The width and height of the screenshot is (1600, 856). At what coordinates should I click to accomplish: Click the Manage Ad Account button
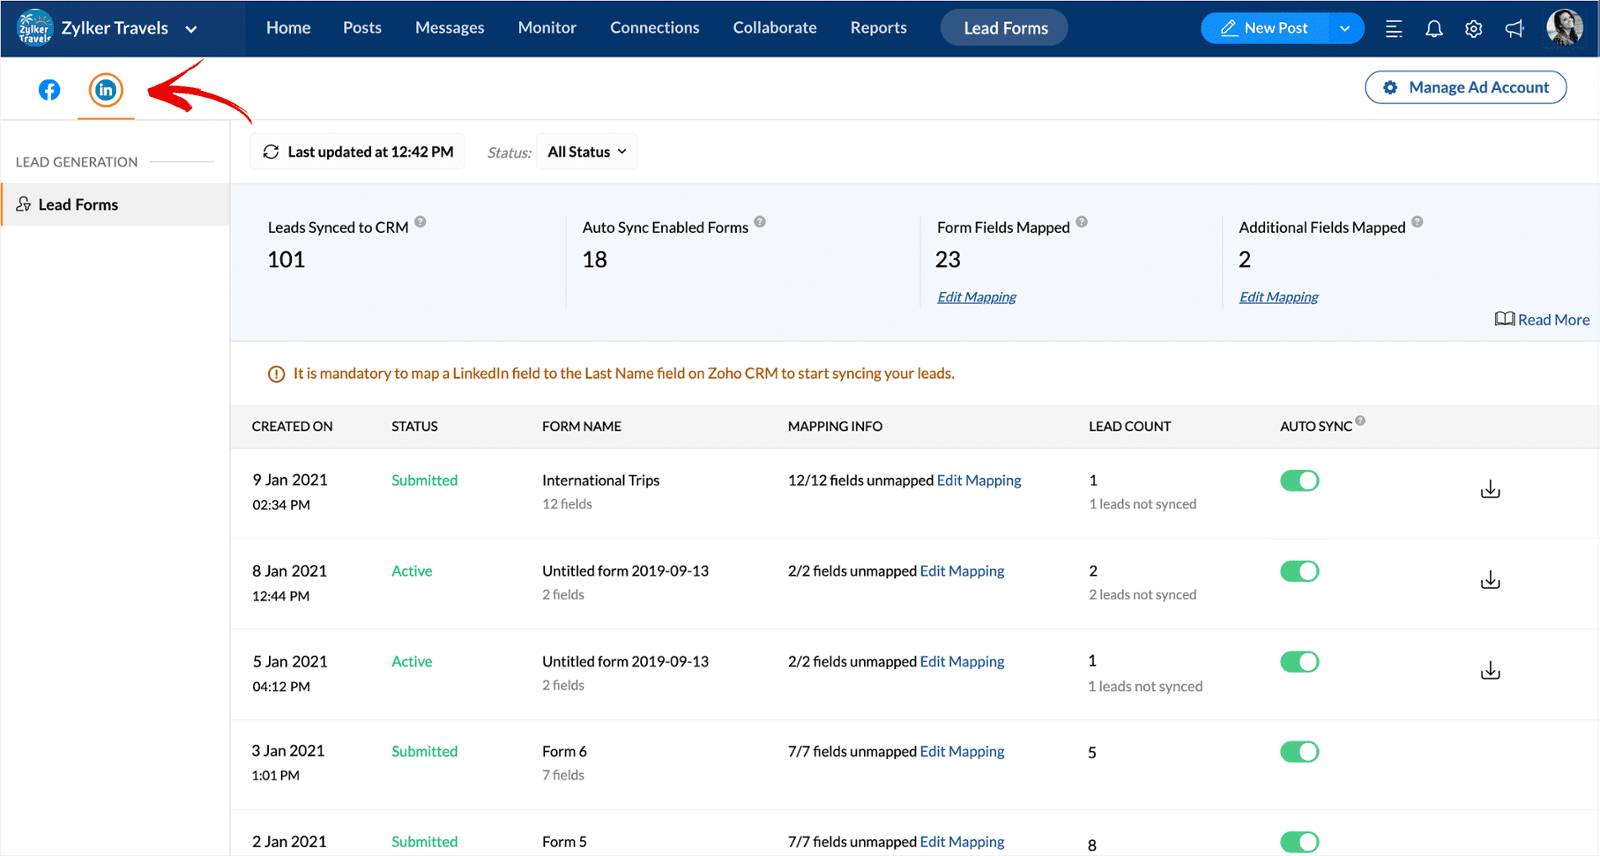pyautogui.click(x=1465, y=88)
